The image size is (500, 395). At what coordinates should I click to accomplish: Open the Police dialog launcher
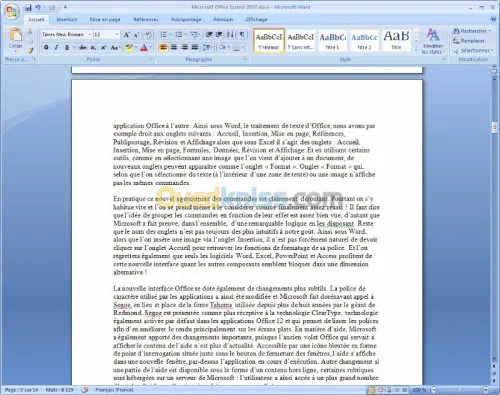click(x=151, y=59)
